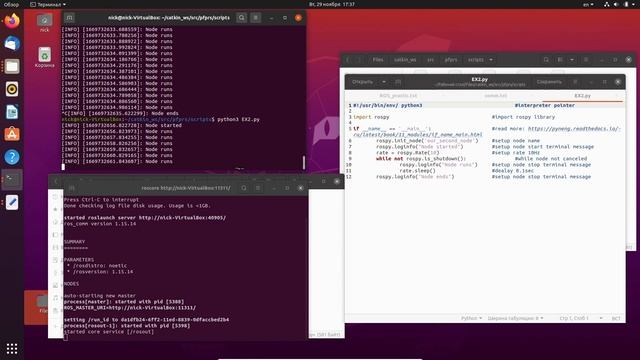Open pyneng.readthedocs.io link in code comment

pyautogui.click(x=574, y=129)
